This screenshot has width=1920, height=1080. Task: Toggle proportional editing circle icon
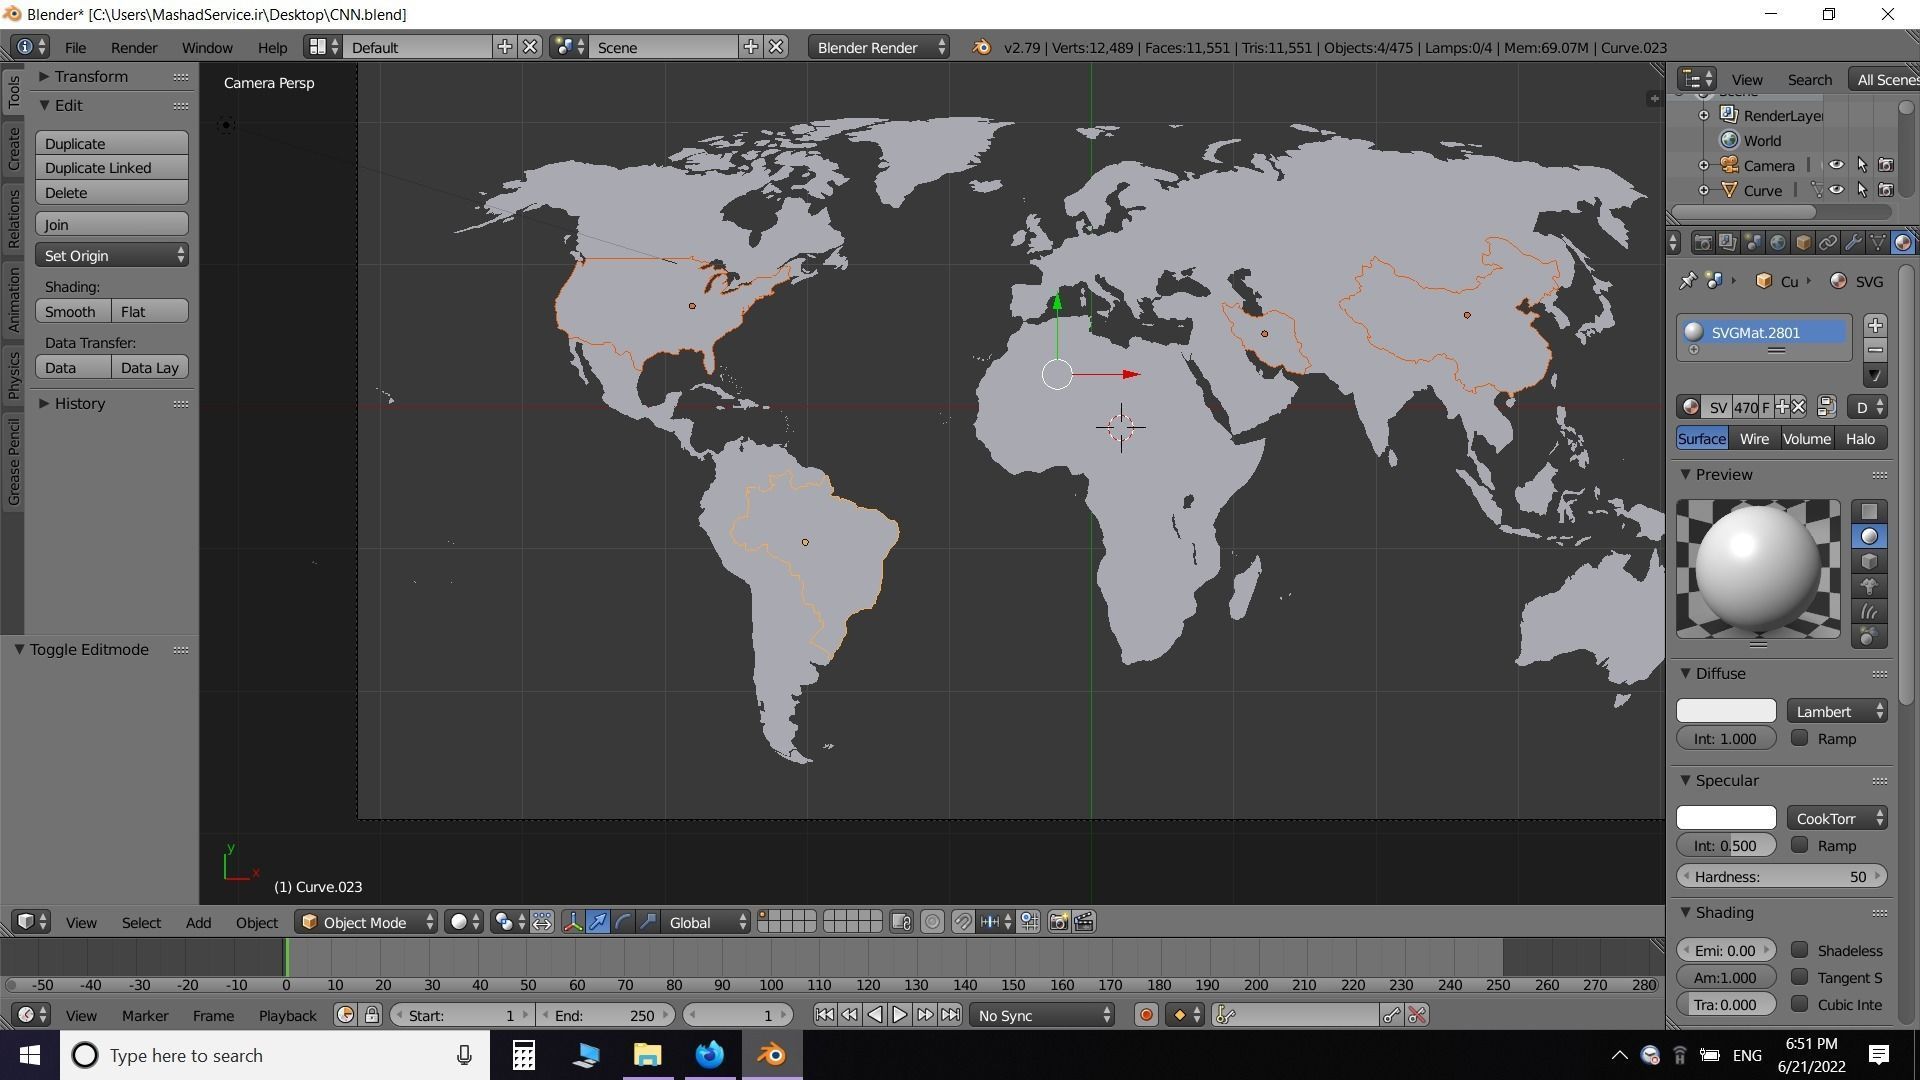(x=932, y=922)
